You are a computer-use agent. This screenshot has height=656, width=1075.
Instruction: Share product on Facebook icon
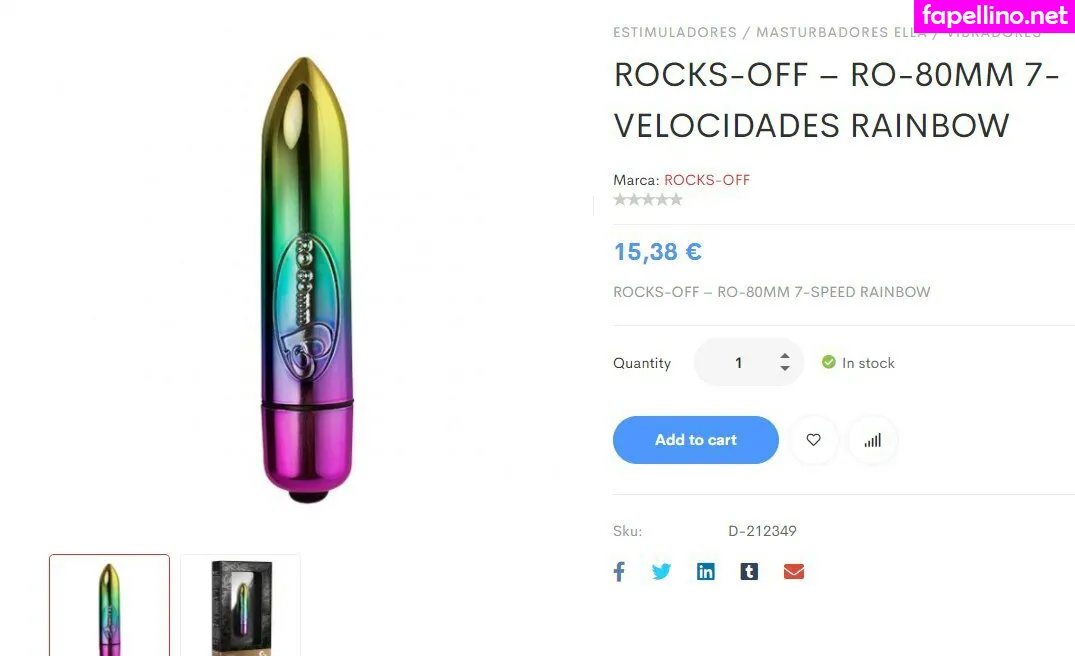[x=619, y=571]
